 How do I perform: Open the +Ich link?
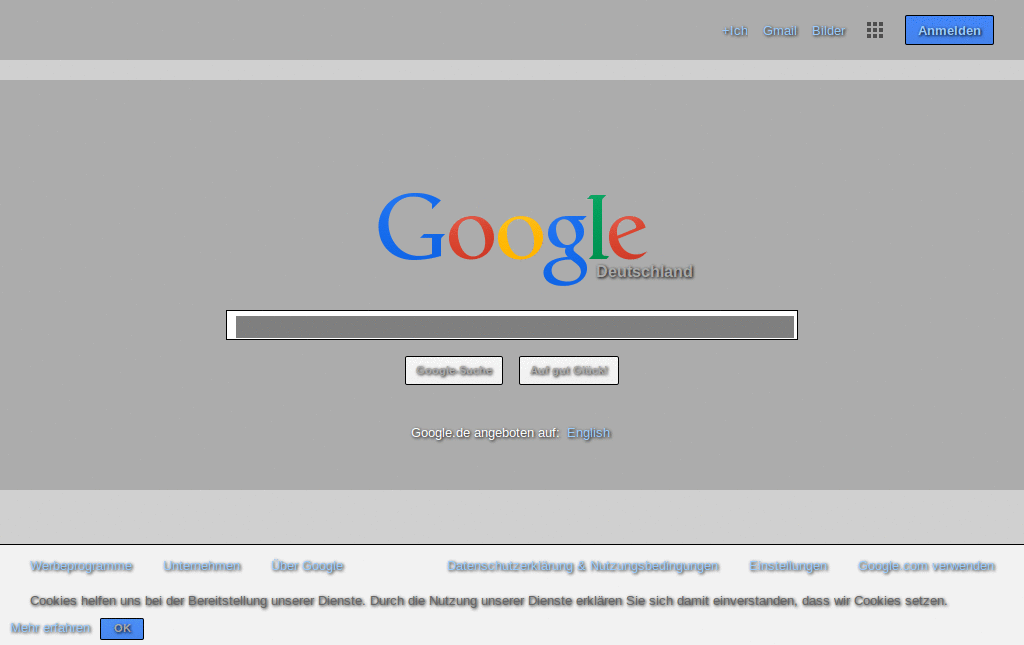(734, 31)
